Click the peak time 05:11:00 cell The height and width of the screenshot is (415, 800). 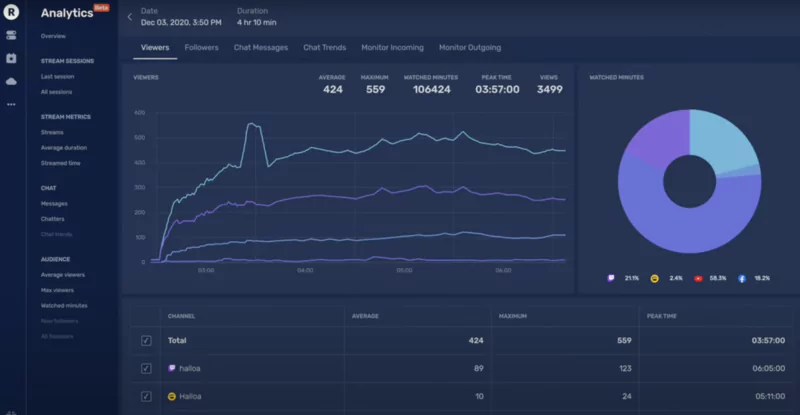[770, 396]
